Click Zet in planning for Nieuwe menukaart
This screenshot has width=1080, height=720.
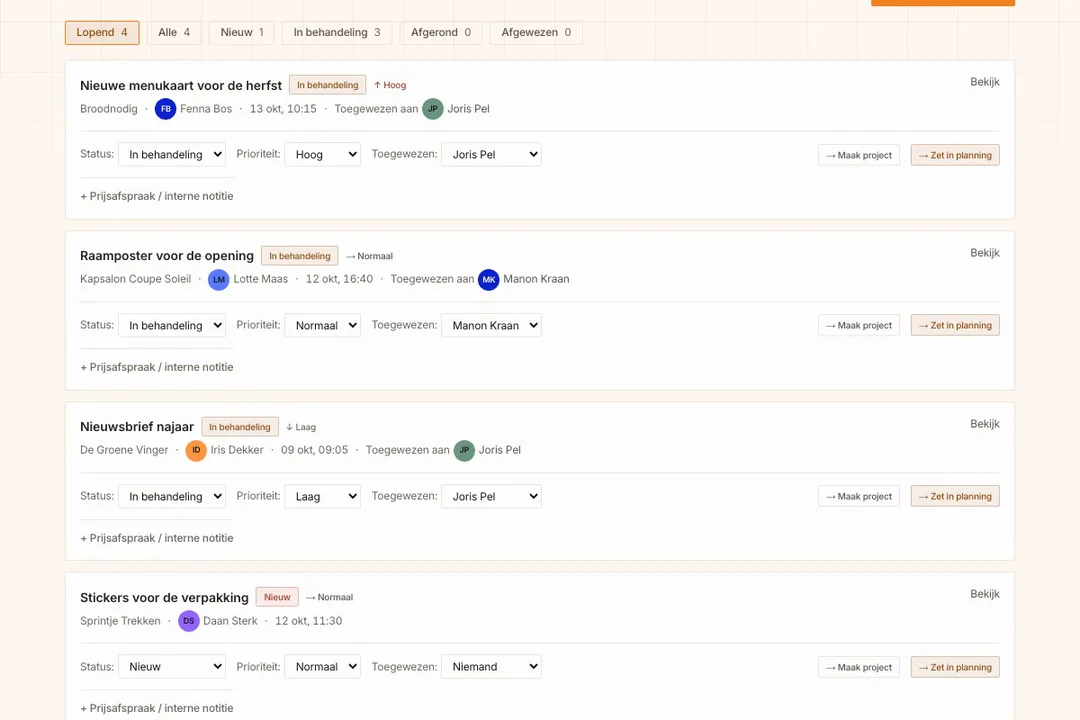pos(955,155)
